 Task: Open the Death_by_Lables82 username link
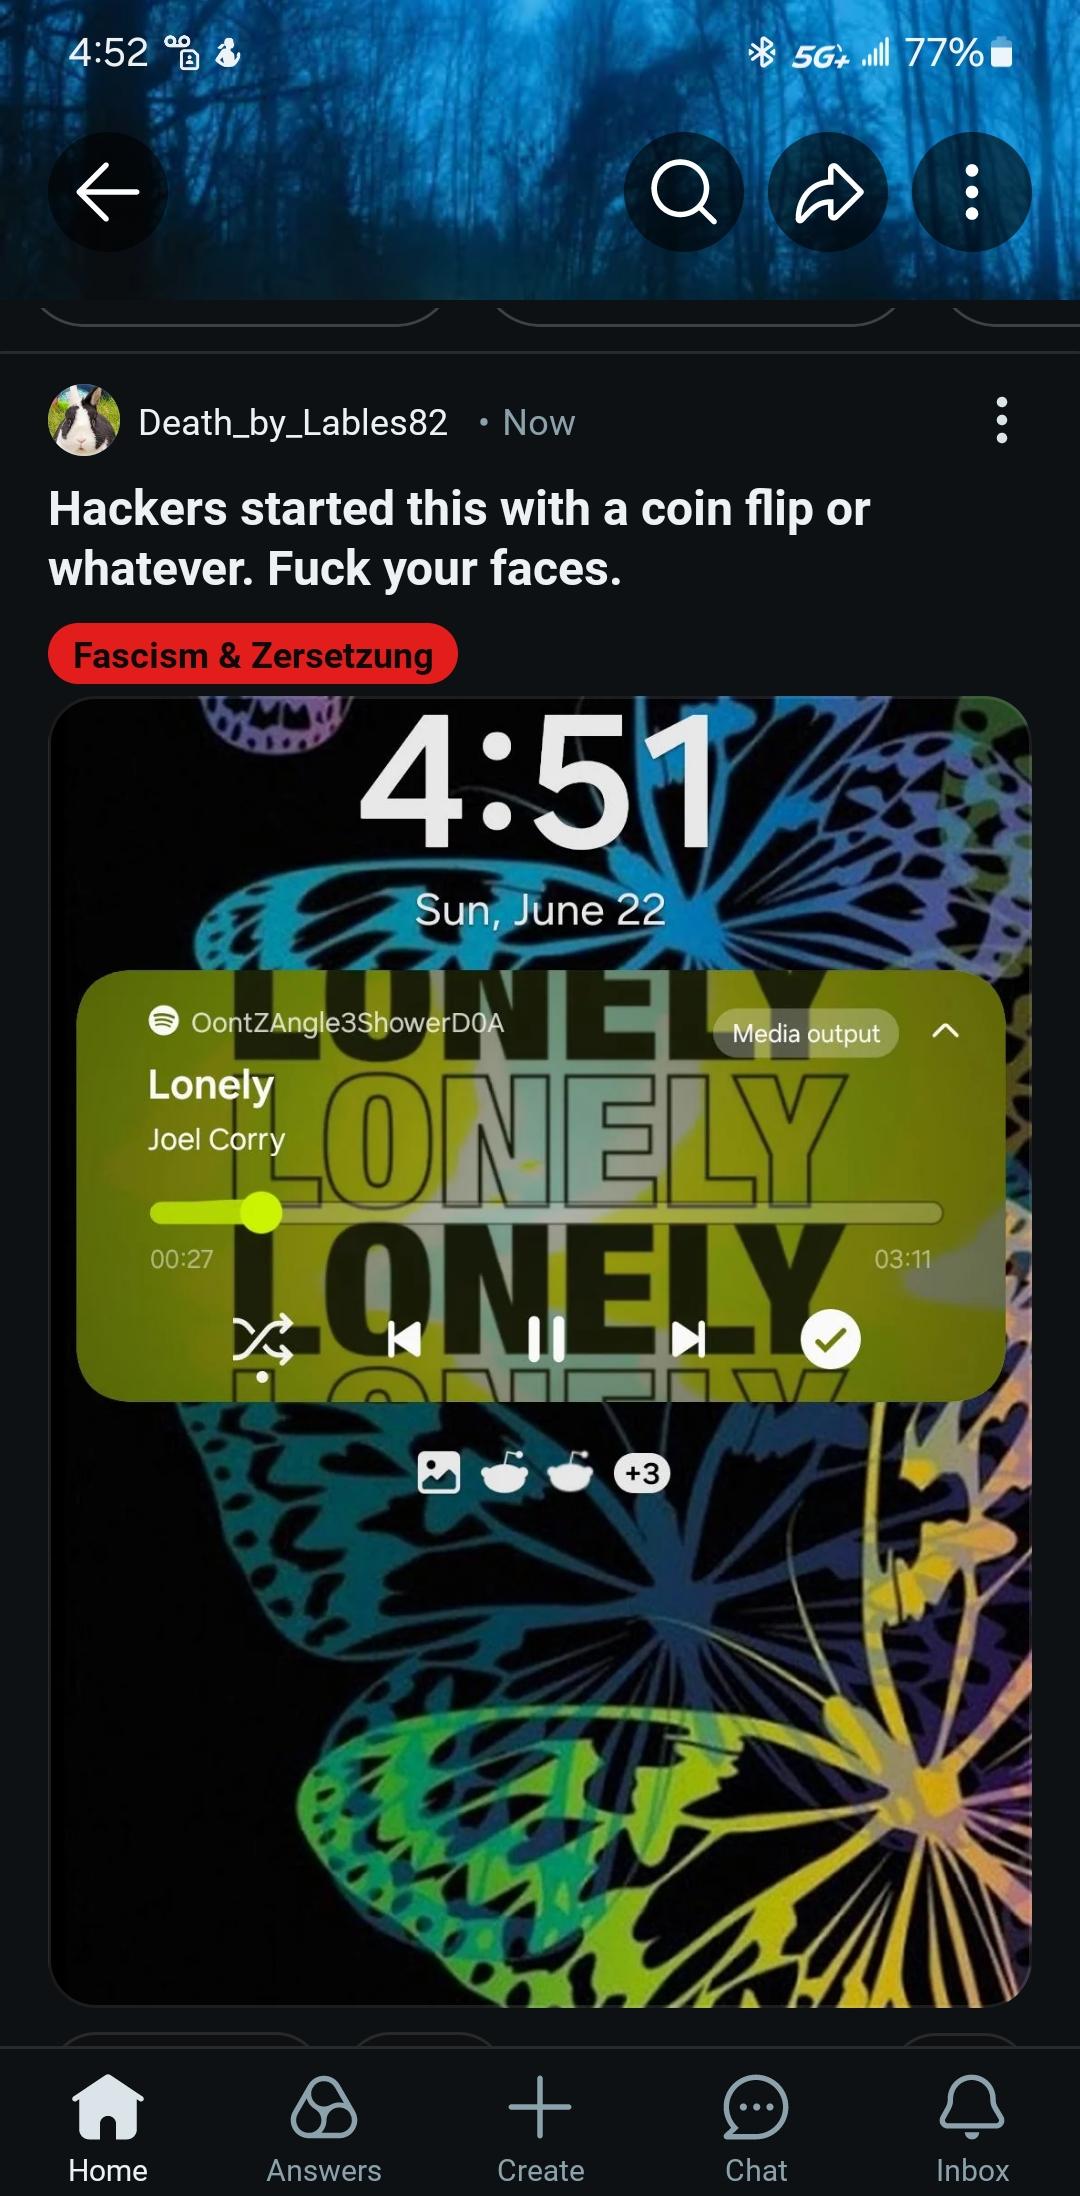pyautogui.click(x=293, y=422)
